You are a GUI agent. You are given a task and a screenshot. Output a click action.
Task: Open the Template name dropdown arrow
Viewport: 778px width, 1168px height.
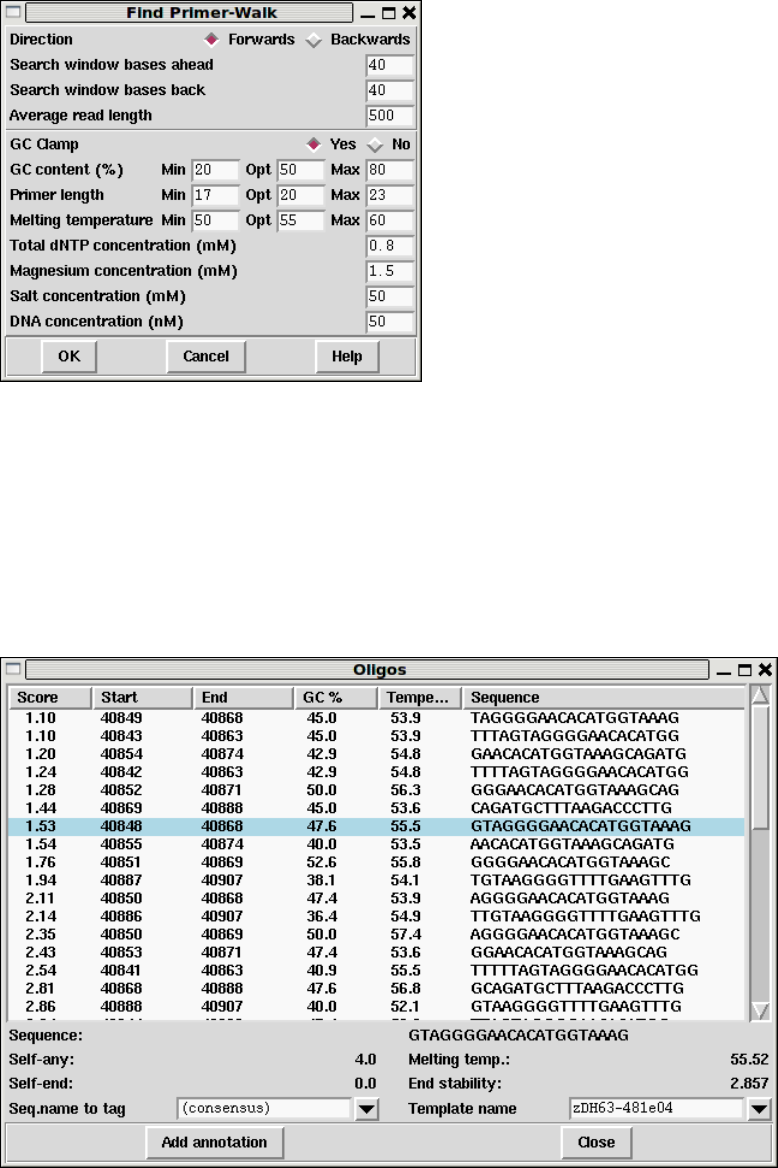click(x=759, y=1109)
